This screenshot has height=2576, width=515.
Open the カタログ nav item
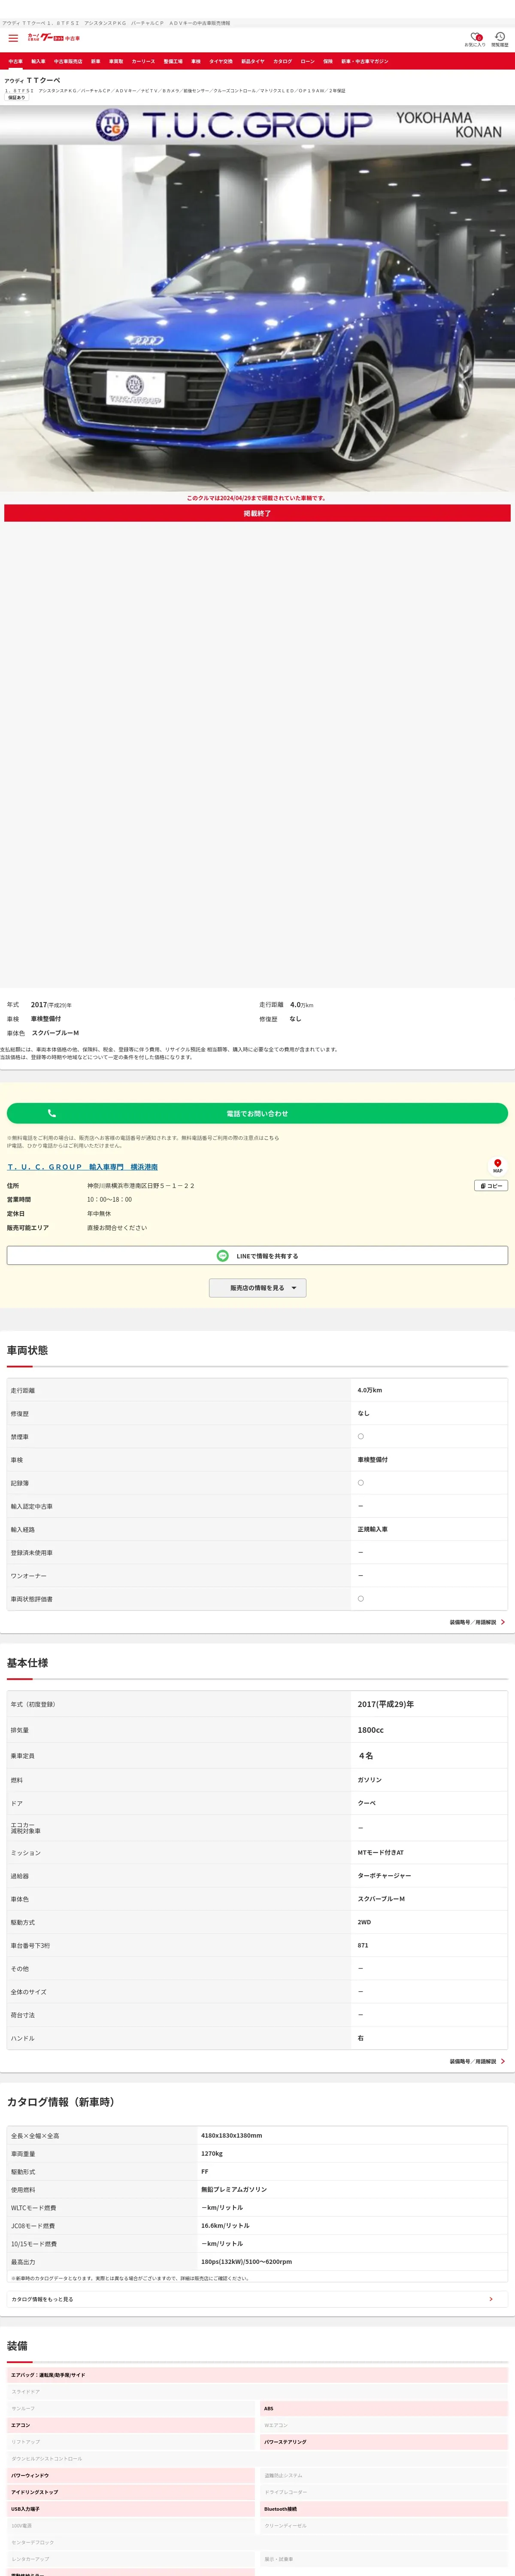tap(283, 61)
